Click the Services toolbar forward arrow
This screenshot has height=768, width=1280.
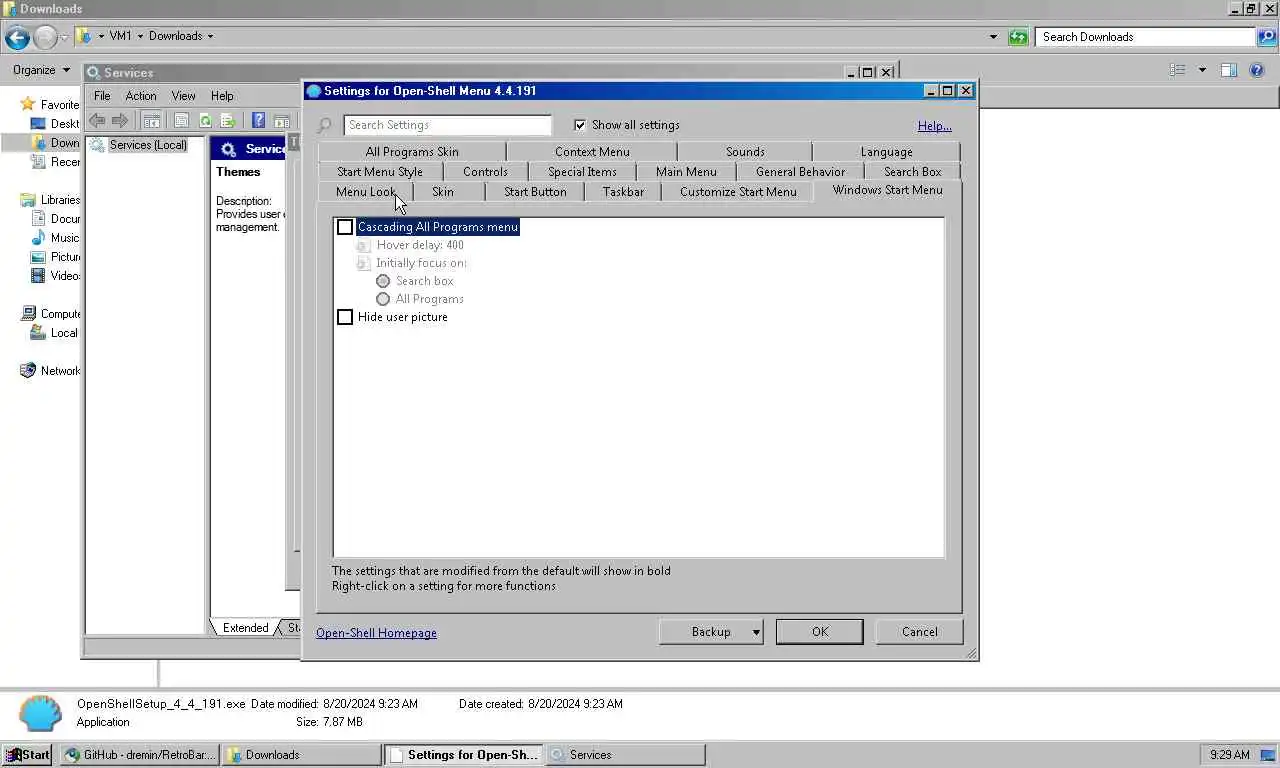pos(120,120)
